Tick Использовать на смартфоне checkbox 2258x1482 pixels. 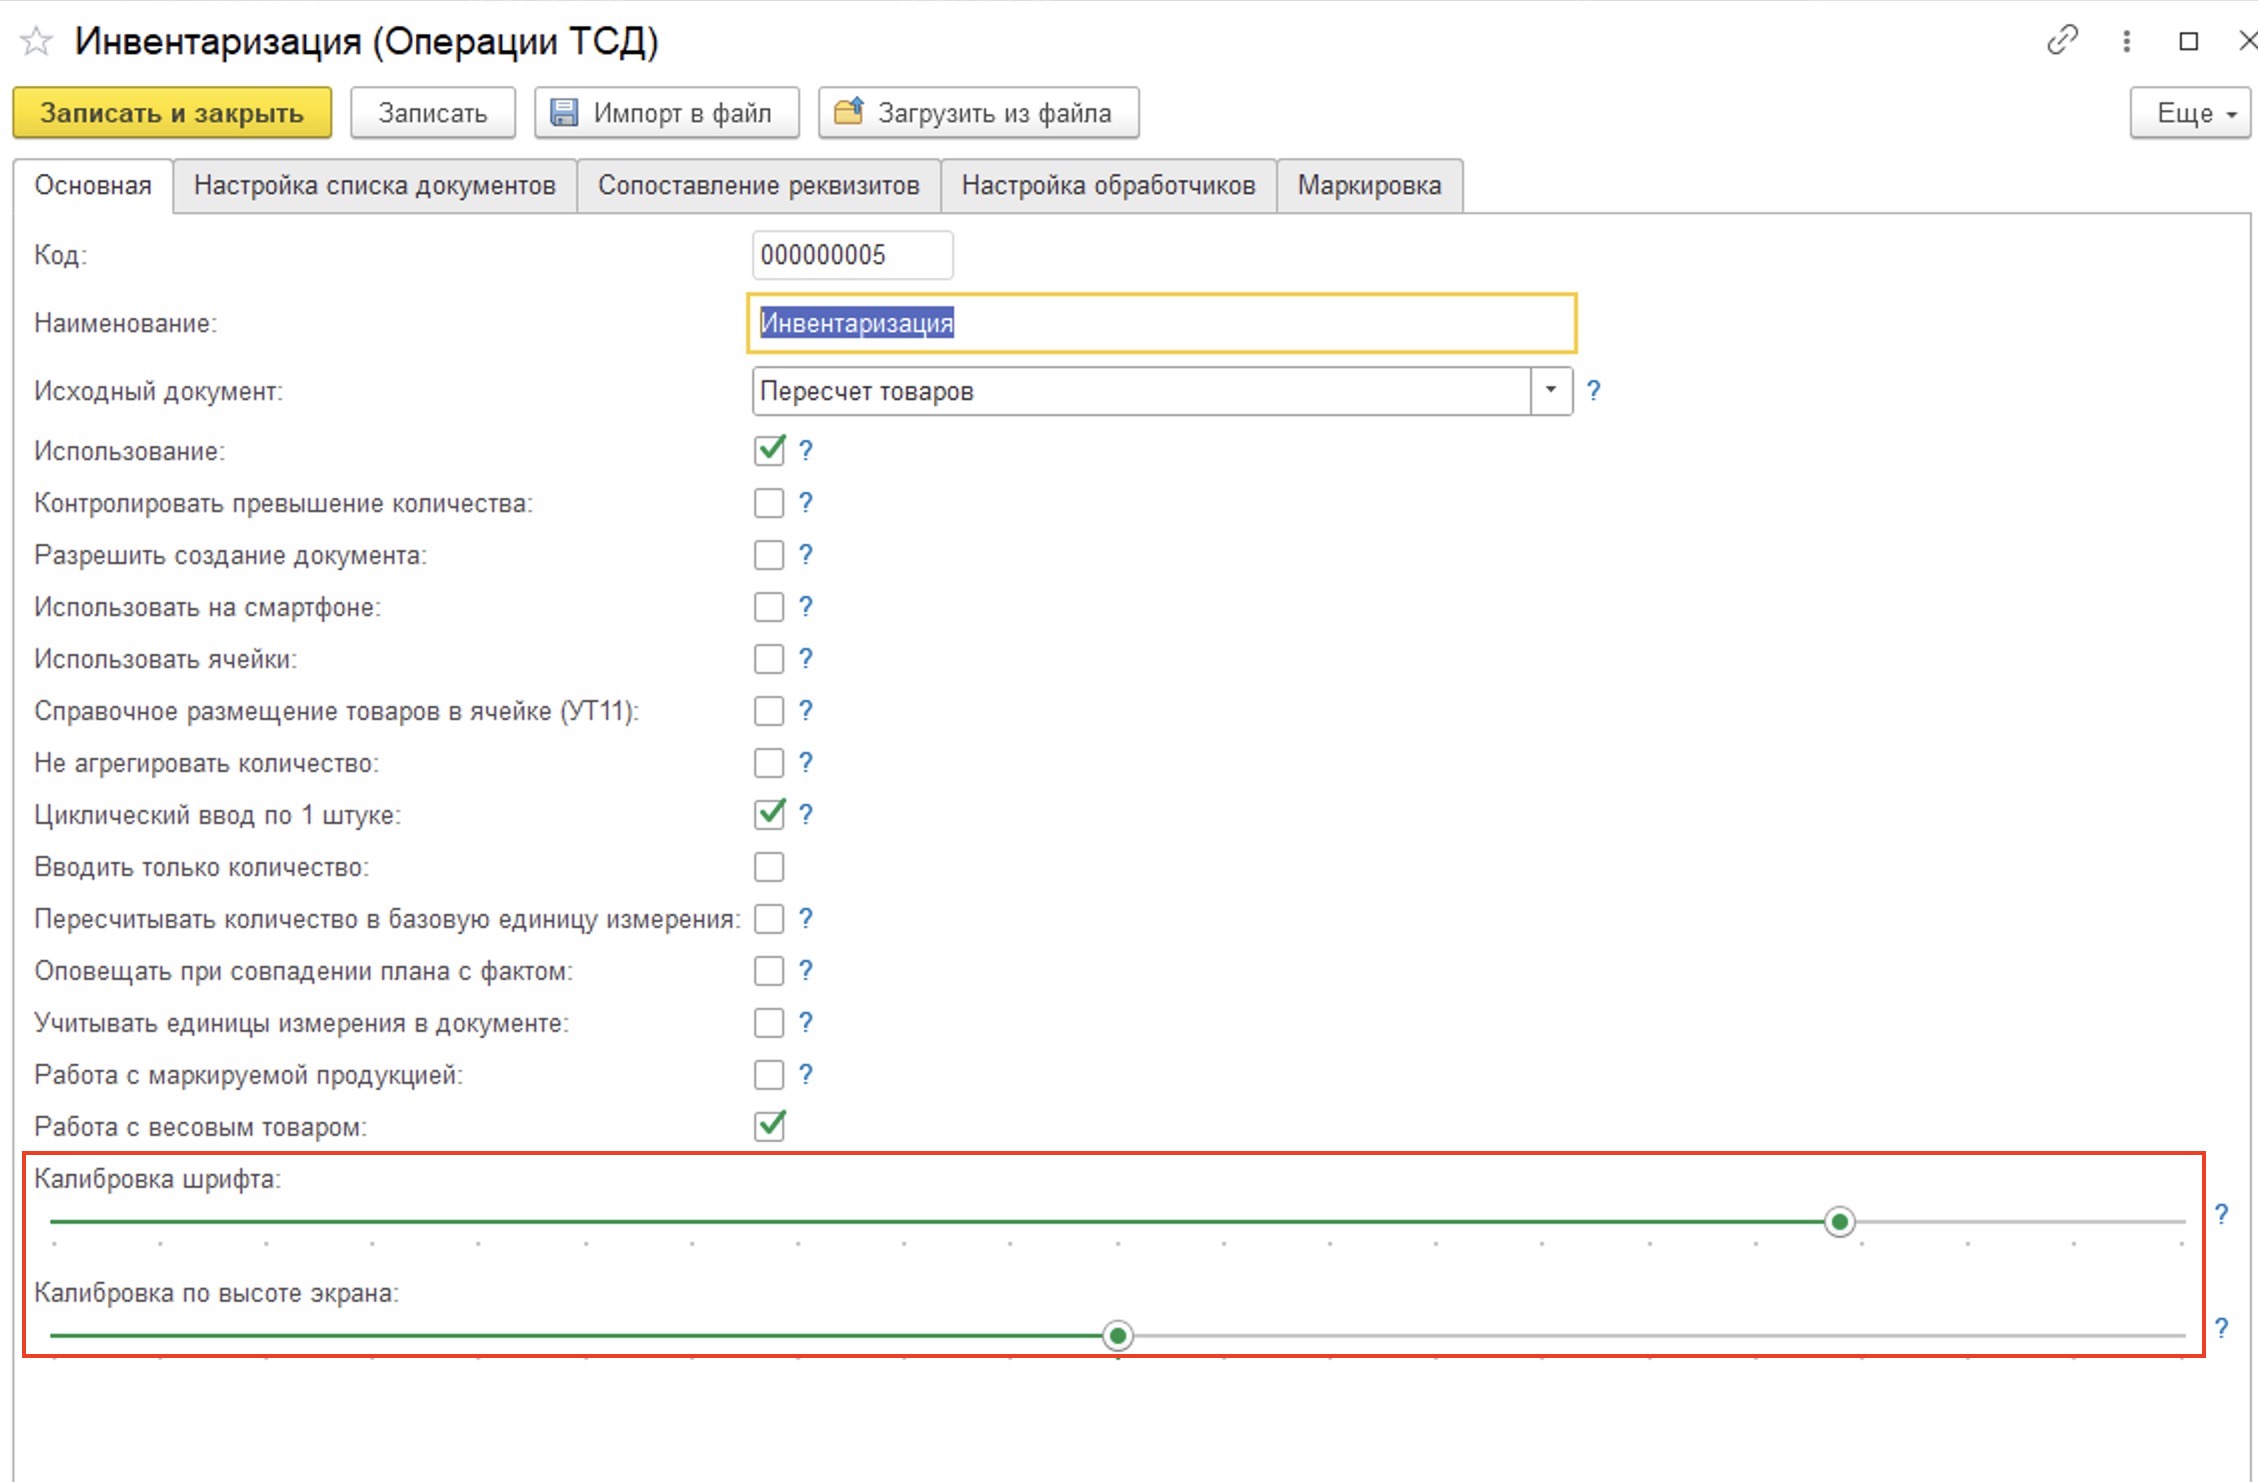tap(769, 607)
